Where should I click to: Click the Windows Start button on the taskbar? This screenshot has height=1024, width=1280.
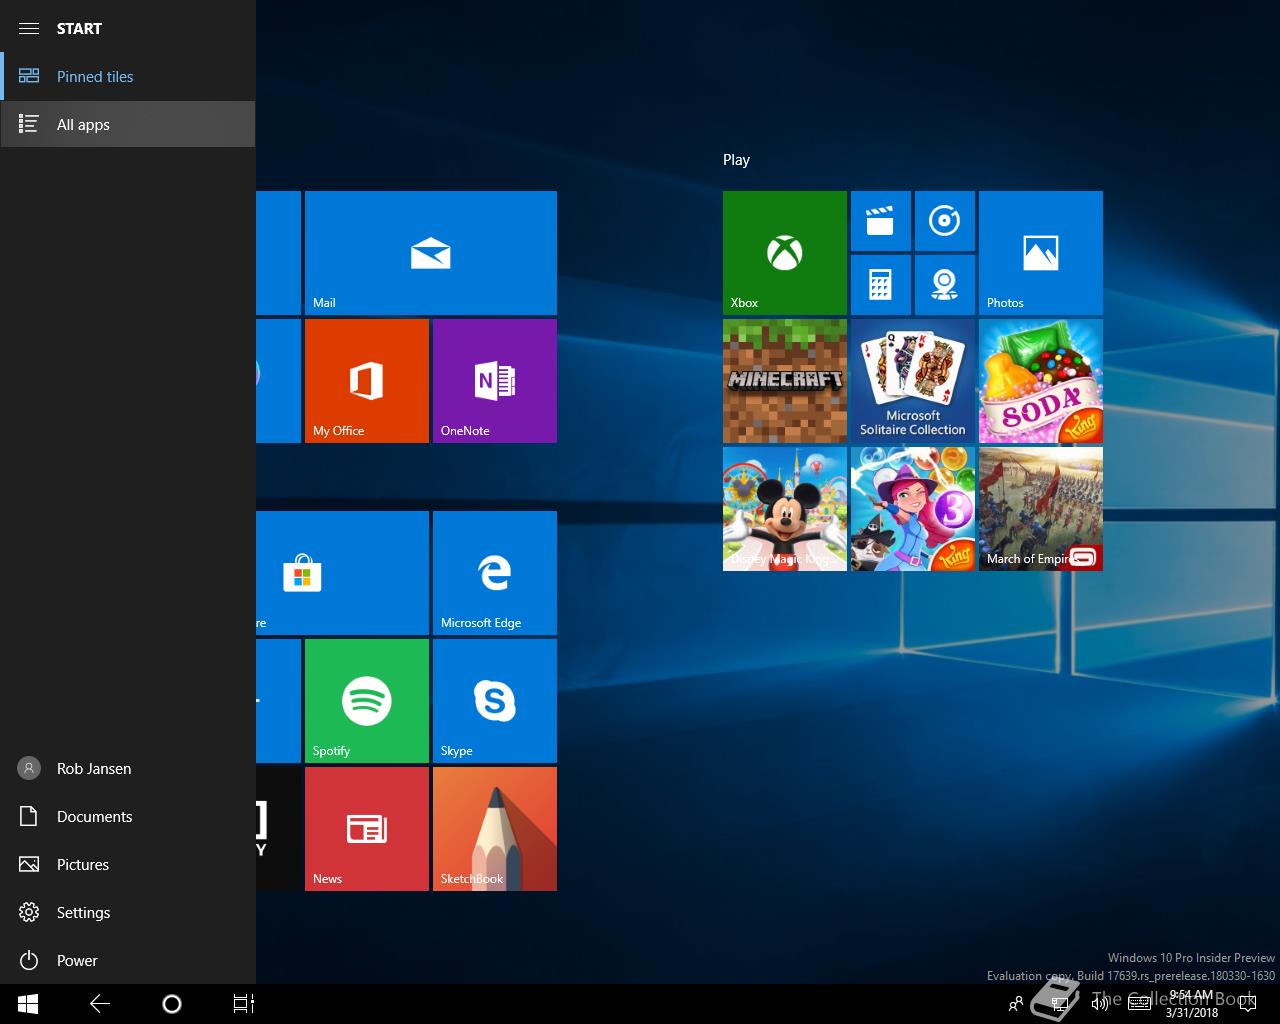click(x=28, y=1004)
